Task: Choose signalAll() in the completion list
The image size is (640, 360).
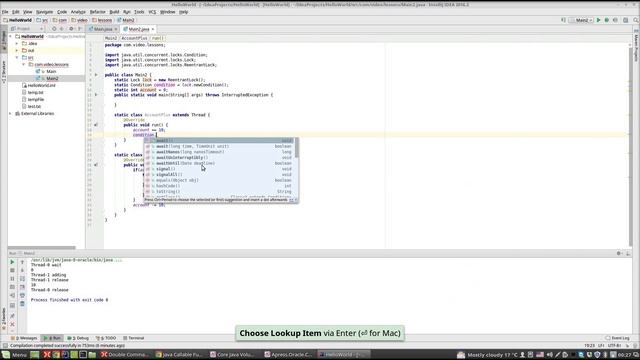Action: point(219,175)
